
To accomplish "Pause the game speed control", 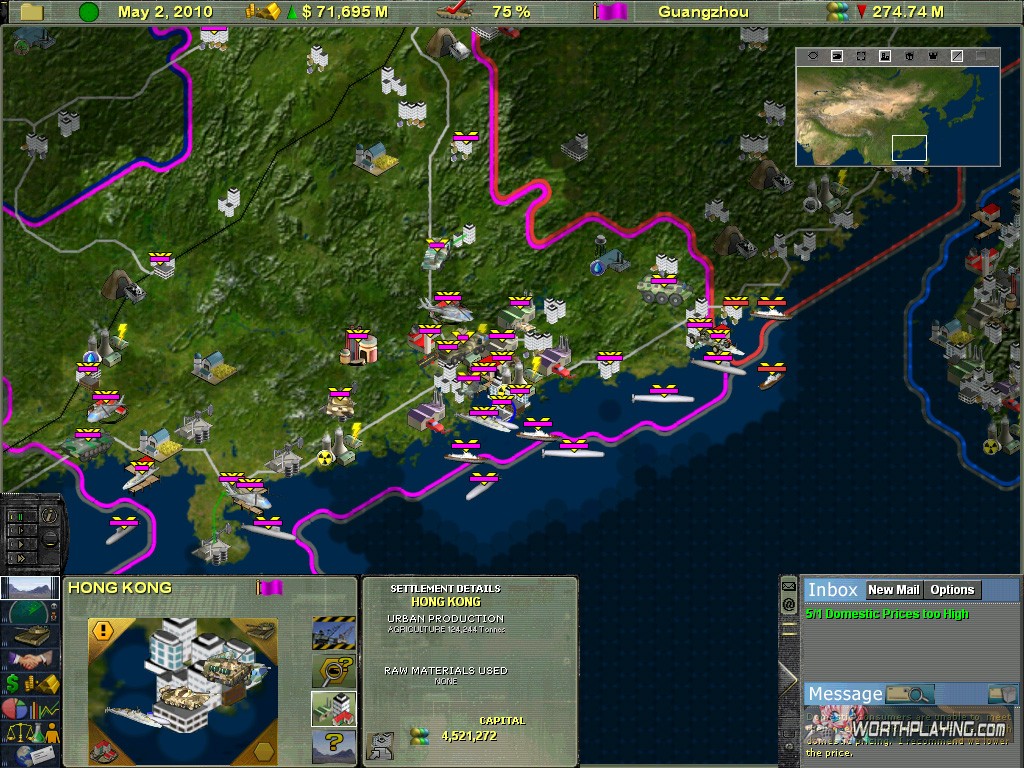I will pyautogui.click(x=21, y=517).
